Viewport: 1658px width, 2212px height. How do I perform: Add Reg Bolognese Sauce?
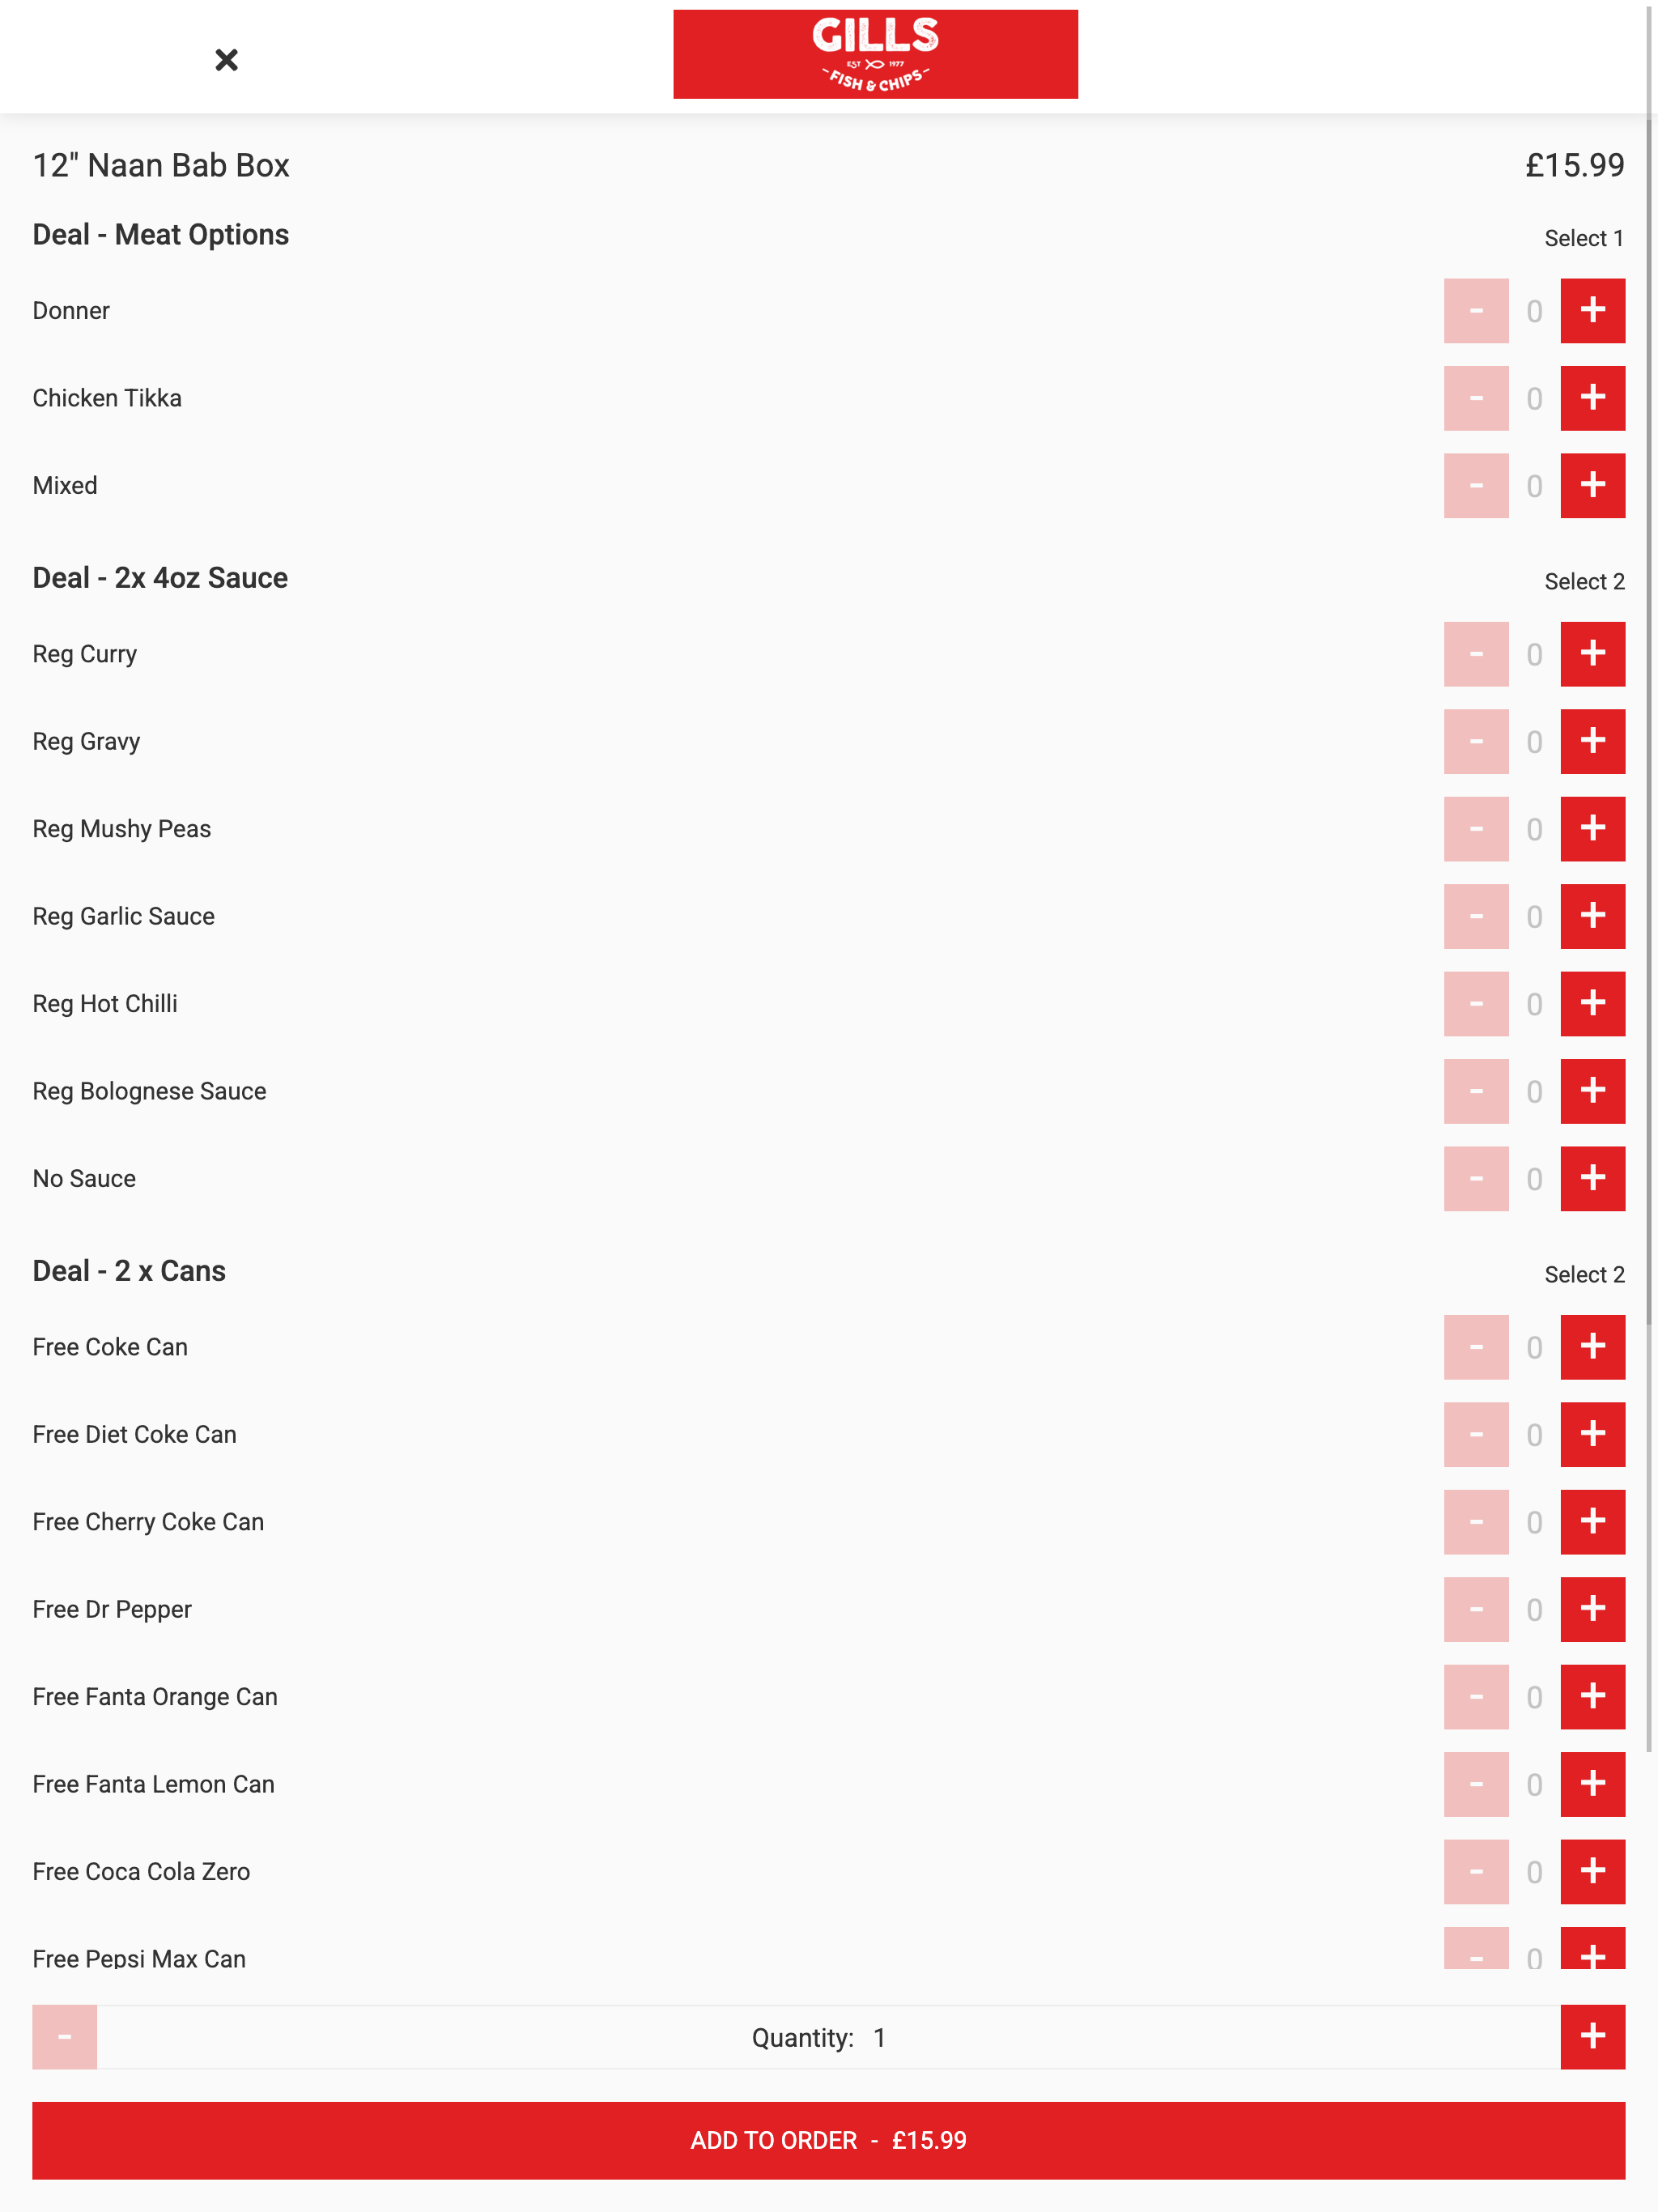tap(1592, 1091)
